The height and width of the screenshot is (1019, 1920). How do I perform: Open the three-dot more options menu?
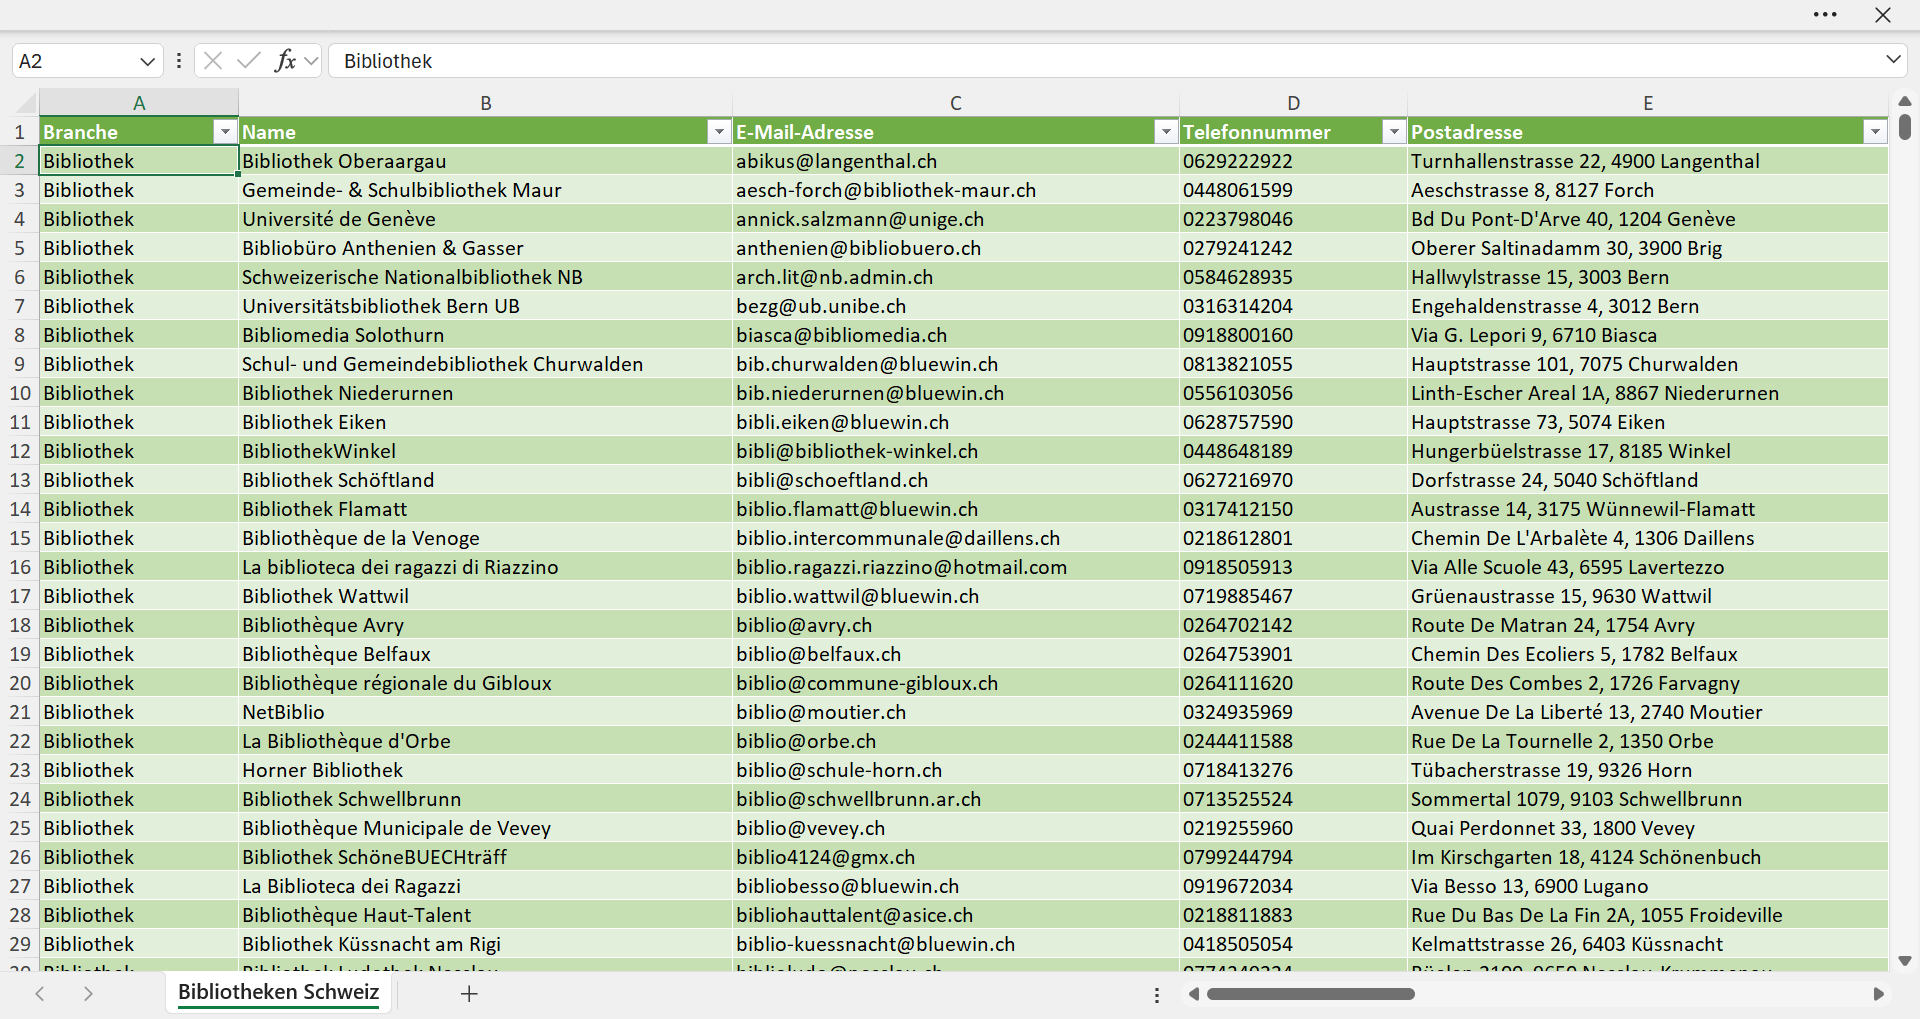[1825, 15]
